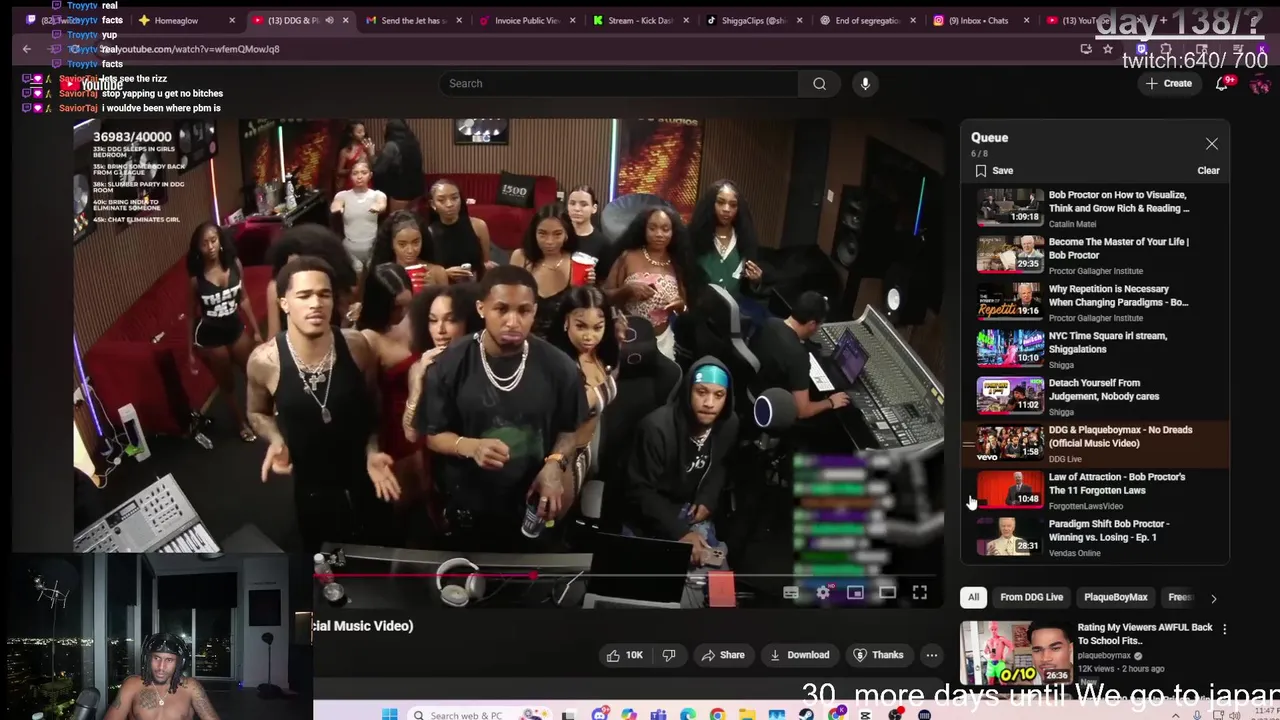The image size is (1280, 720).
Task: Click the YouTube search magnifier button
Action: tap(819, 84)
